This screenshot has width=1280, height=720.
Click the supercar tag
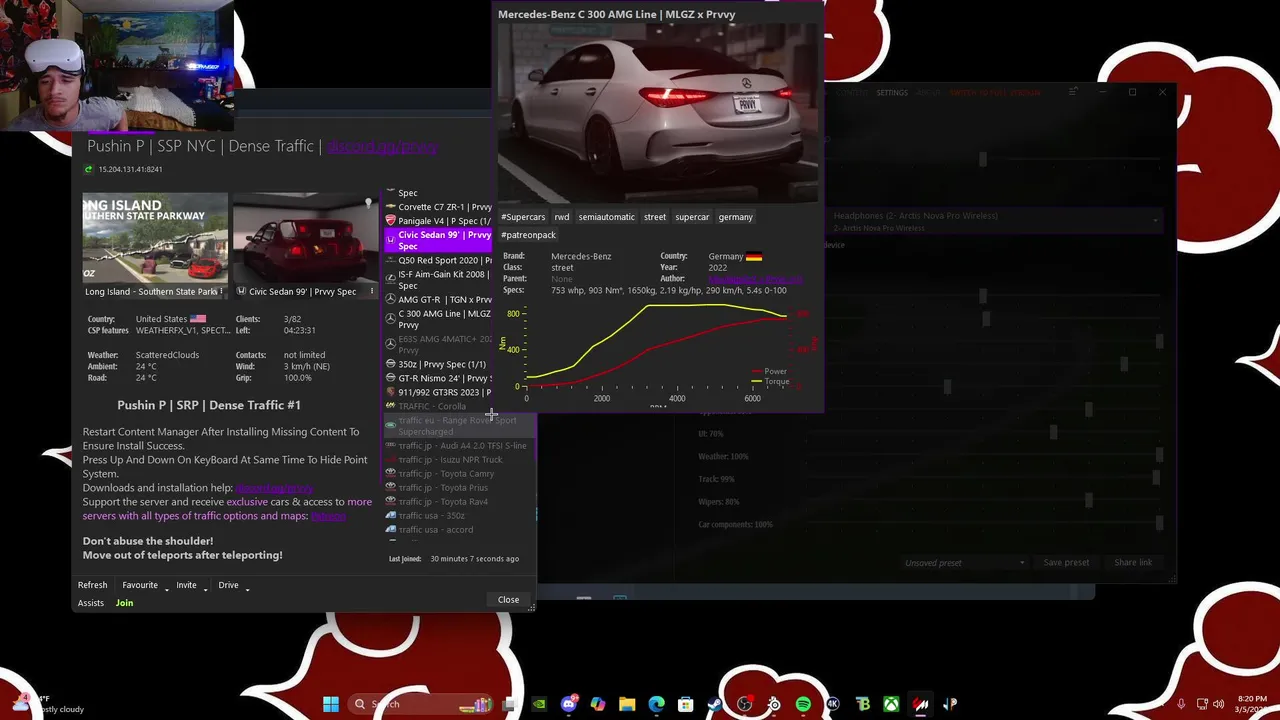(692, 217)
